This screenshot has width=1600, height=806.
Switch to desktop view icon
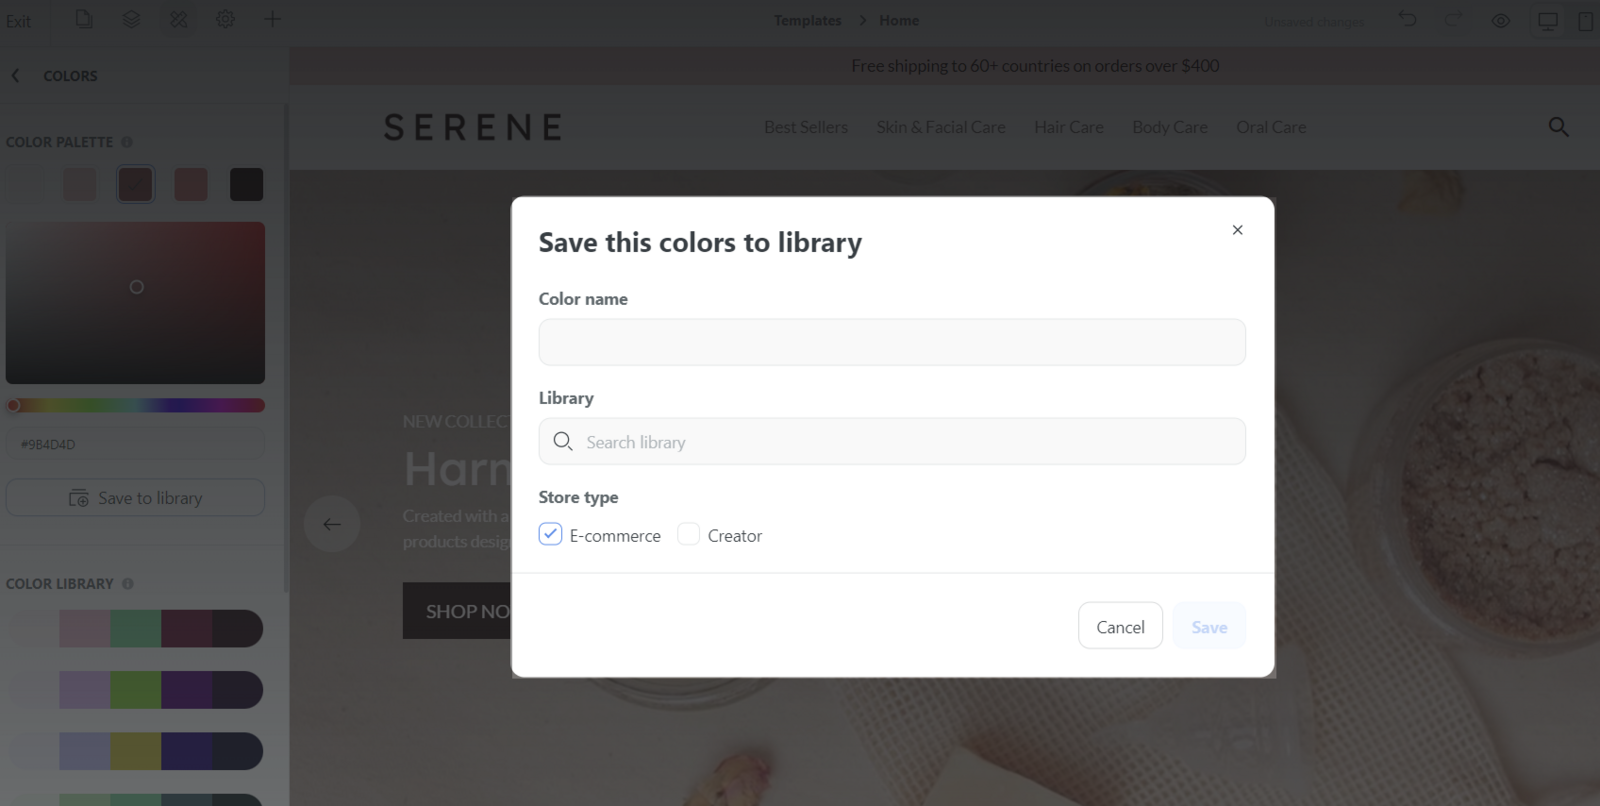click(x=1548, y=20)
